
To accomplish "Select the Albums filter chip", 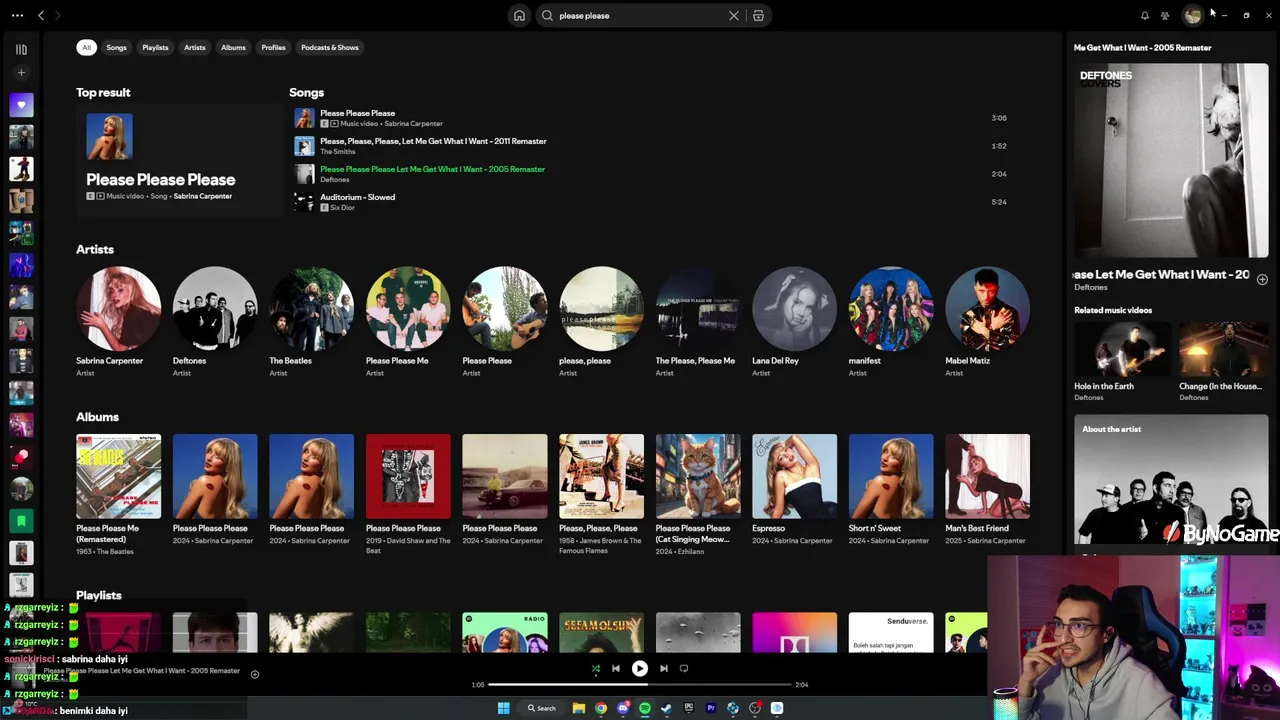I will tap(233, 48).
